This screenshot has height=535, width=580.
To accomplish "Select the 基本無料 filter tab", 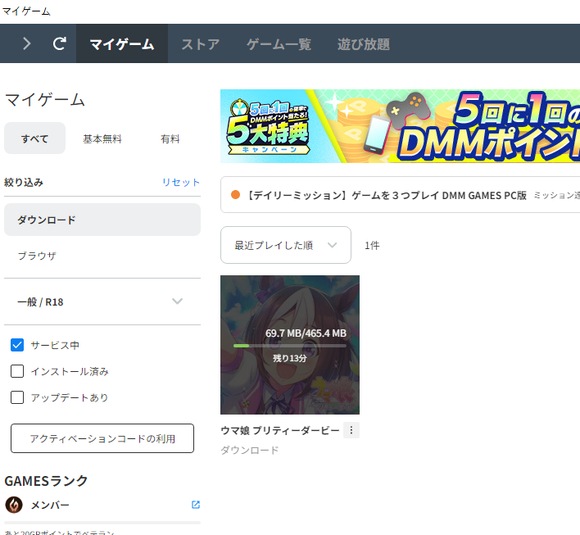I will pyautogui.click(x=102, y=139).
